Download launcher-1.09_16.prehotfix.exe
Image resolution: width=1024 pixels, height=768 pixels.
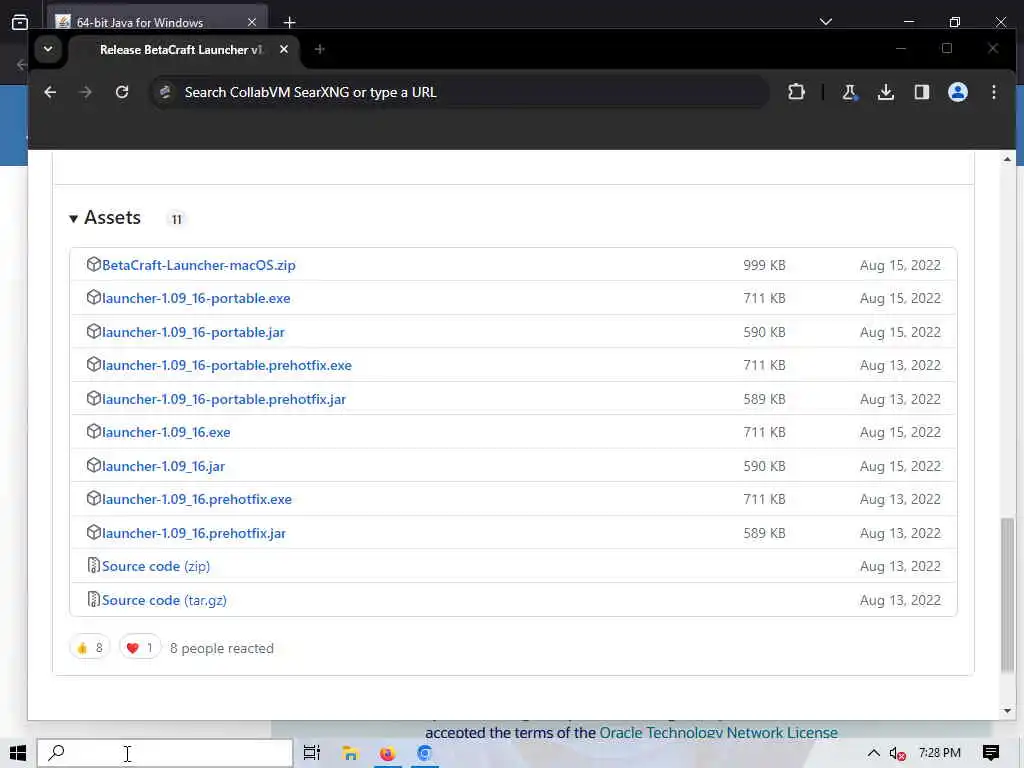(197, 499)
